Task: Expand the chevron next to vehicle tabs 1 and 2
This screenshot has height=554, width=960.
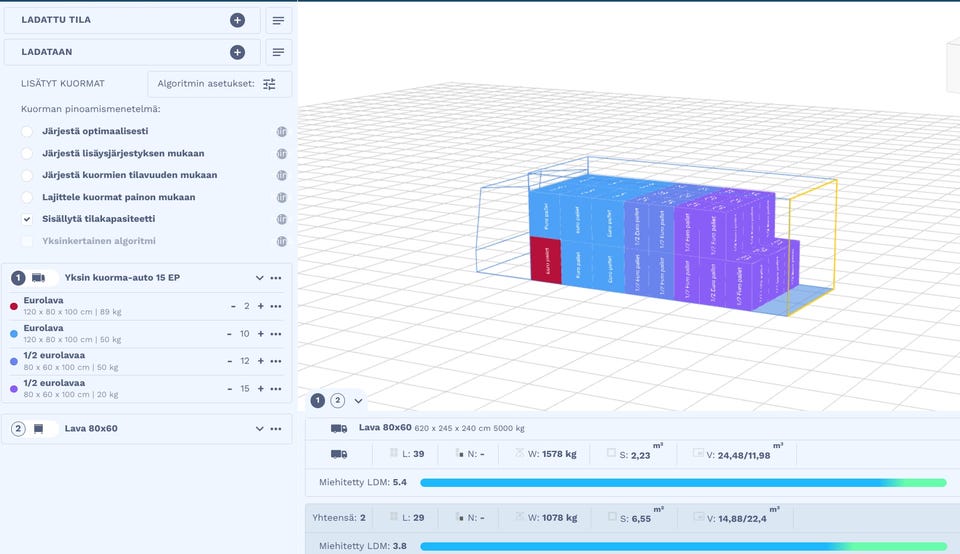Action: click(358, 401)
